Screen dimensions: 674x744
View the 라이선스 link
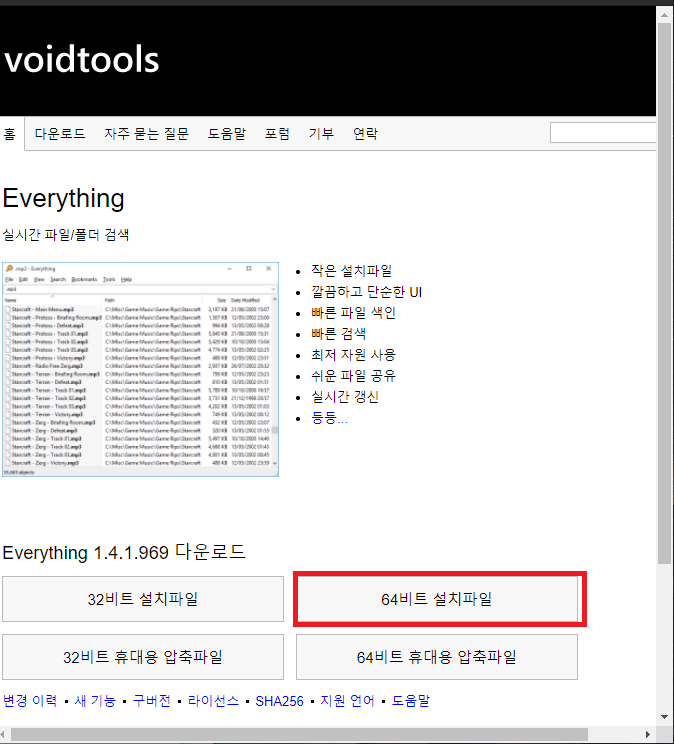(213, 701)
